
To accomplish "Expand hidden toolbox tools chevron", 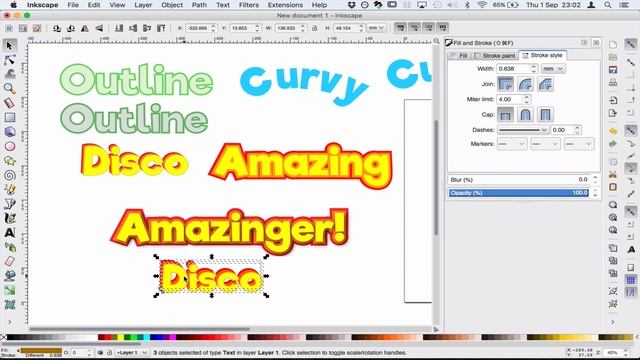I will point(10,322).
